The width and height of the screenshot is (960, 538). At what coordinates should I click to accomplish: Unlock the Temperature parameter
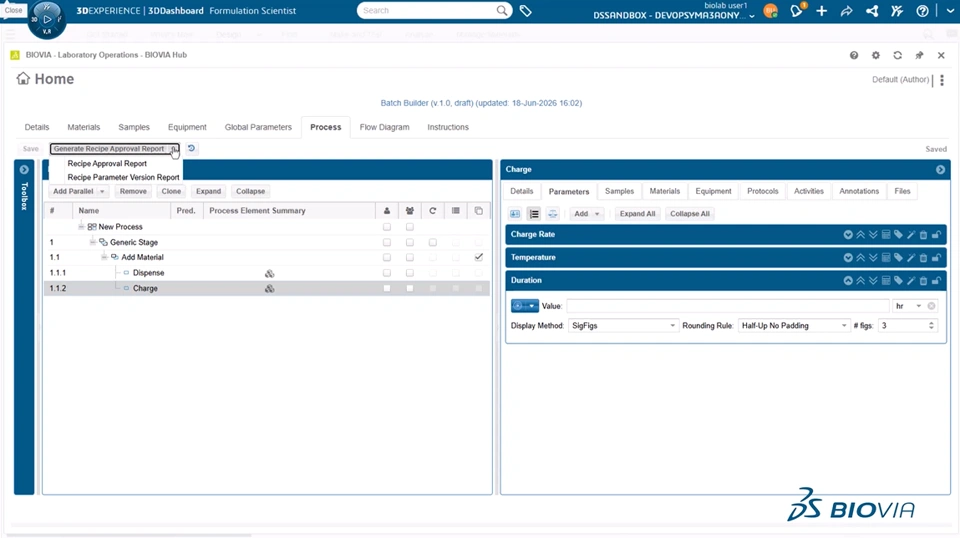[x=936, y=258]
